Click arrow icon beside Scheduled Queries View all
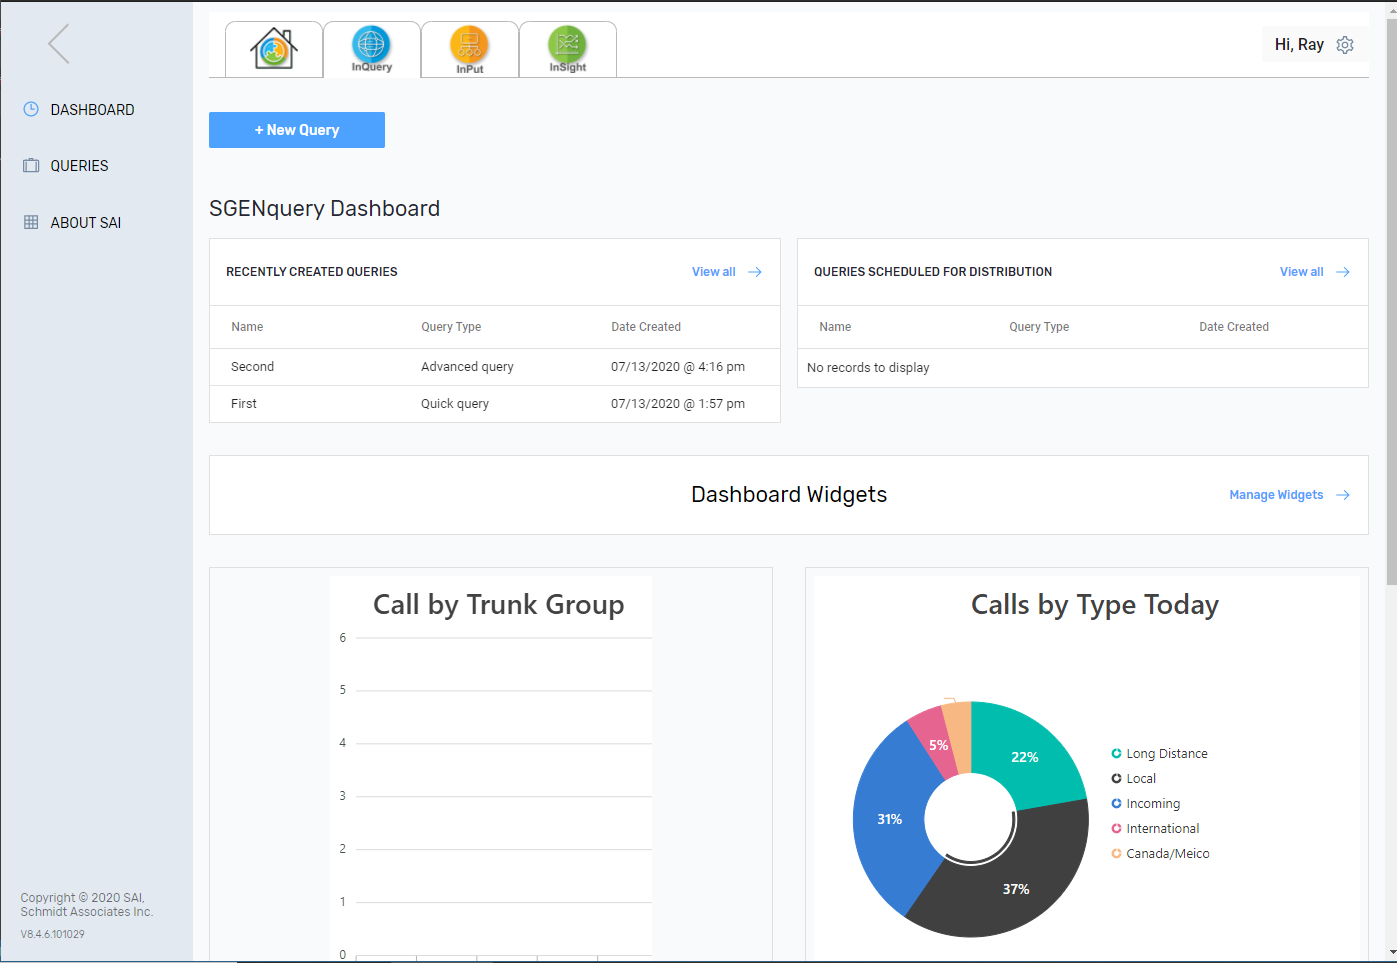The height and width of the screenshot is (963, 1397). [1343, 272]
